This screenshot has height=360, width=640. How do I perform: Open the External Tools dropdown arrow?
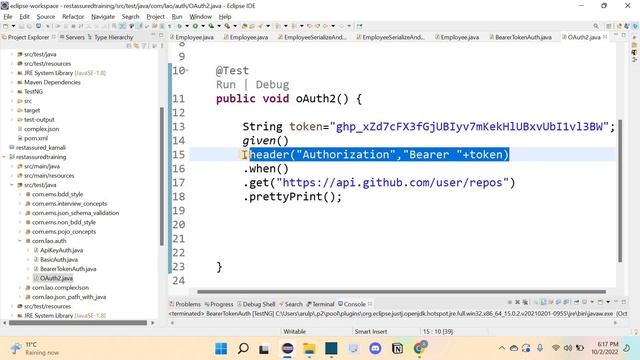(235, 26)
